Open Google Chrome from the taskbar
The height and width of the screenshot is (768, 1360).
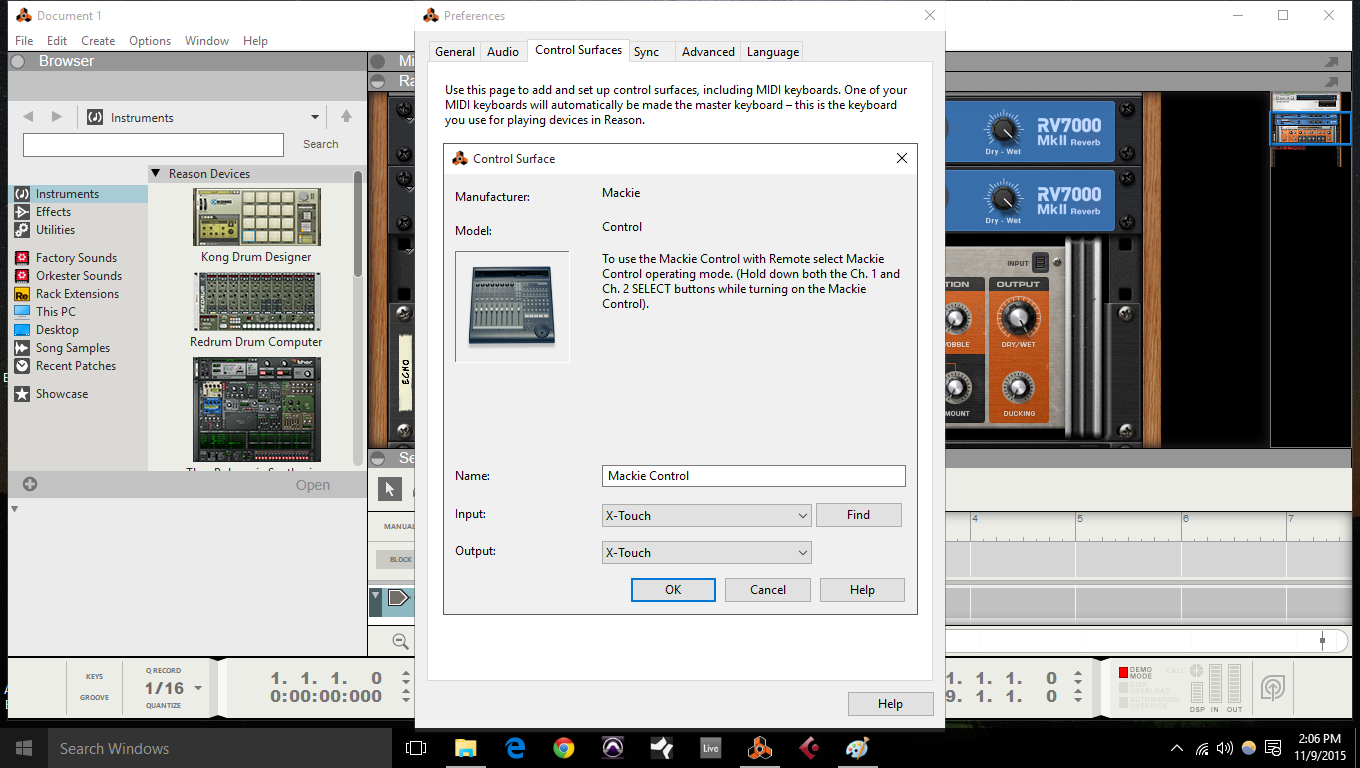(564, 748)
